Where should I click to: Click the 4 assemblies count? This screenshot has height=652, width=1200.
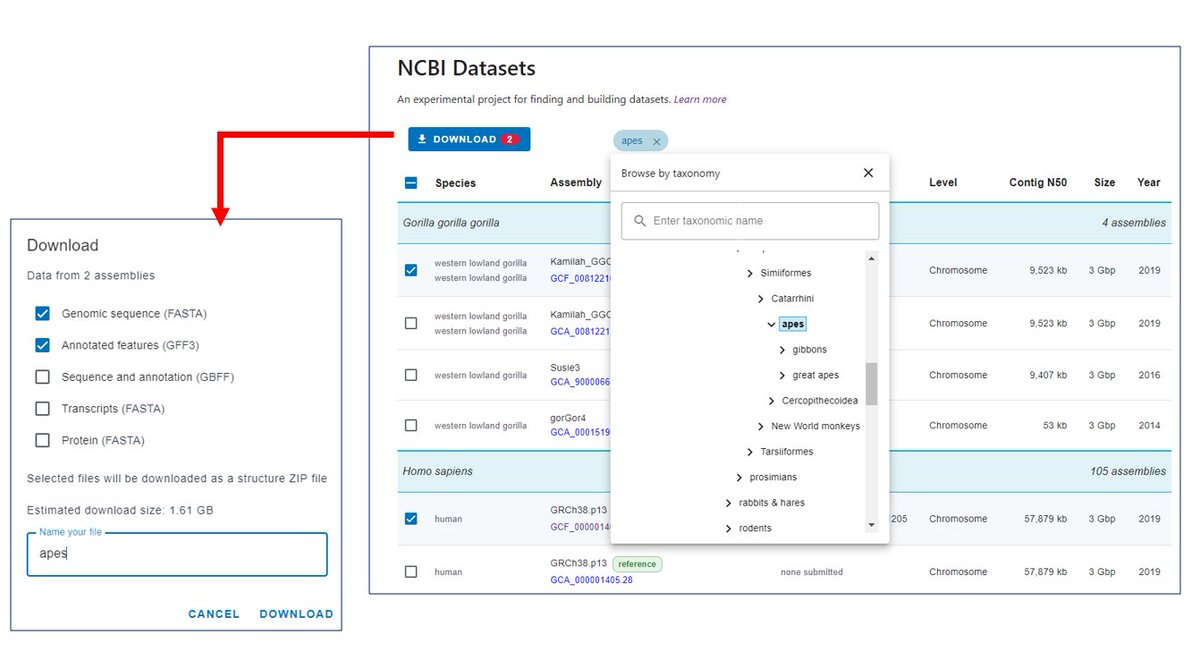click(1134, 223)
